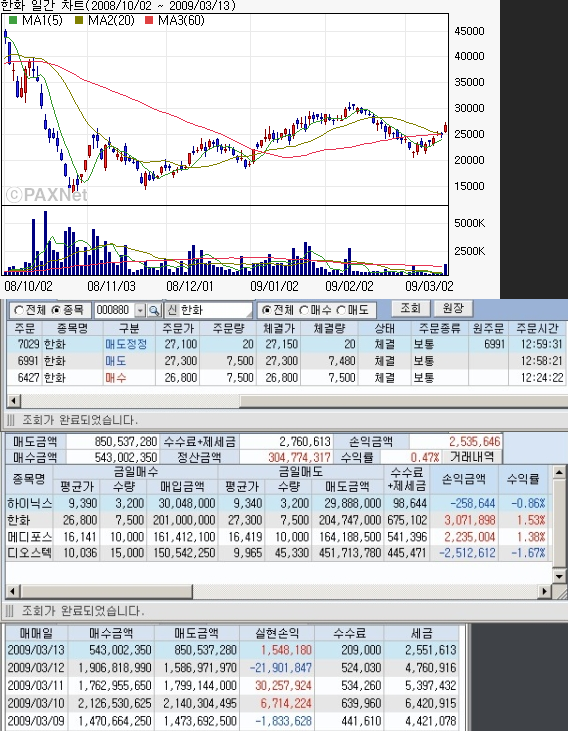Click the magnifier stock search icon
568x731 pixels.
point(154,310)
